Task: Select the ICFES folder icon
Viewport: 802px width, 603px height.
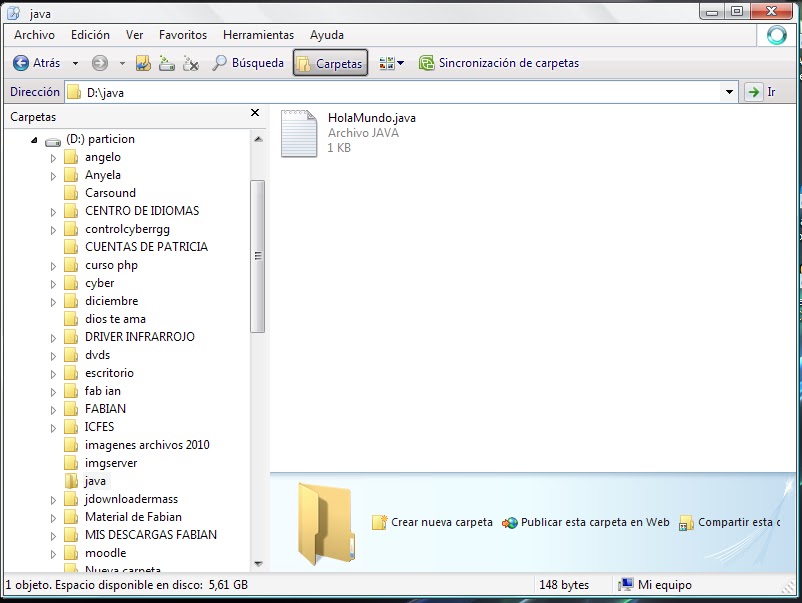Action: tap(71, 427)
